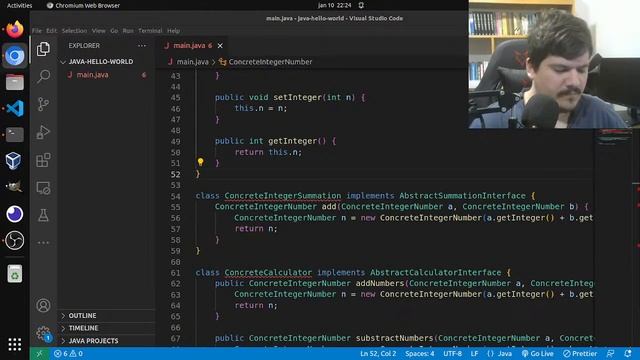This screenshot has height=360, width=640.
Task: Click getInteger method name on line 49
Action: pyautogui.click(x=292, y=141)
